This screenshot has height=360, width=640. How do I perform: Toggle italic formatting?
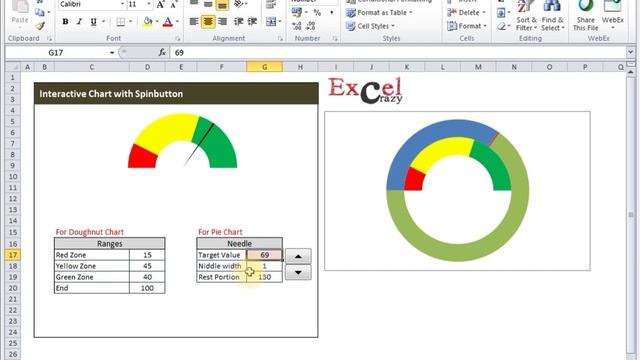coord(79,22)
